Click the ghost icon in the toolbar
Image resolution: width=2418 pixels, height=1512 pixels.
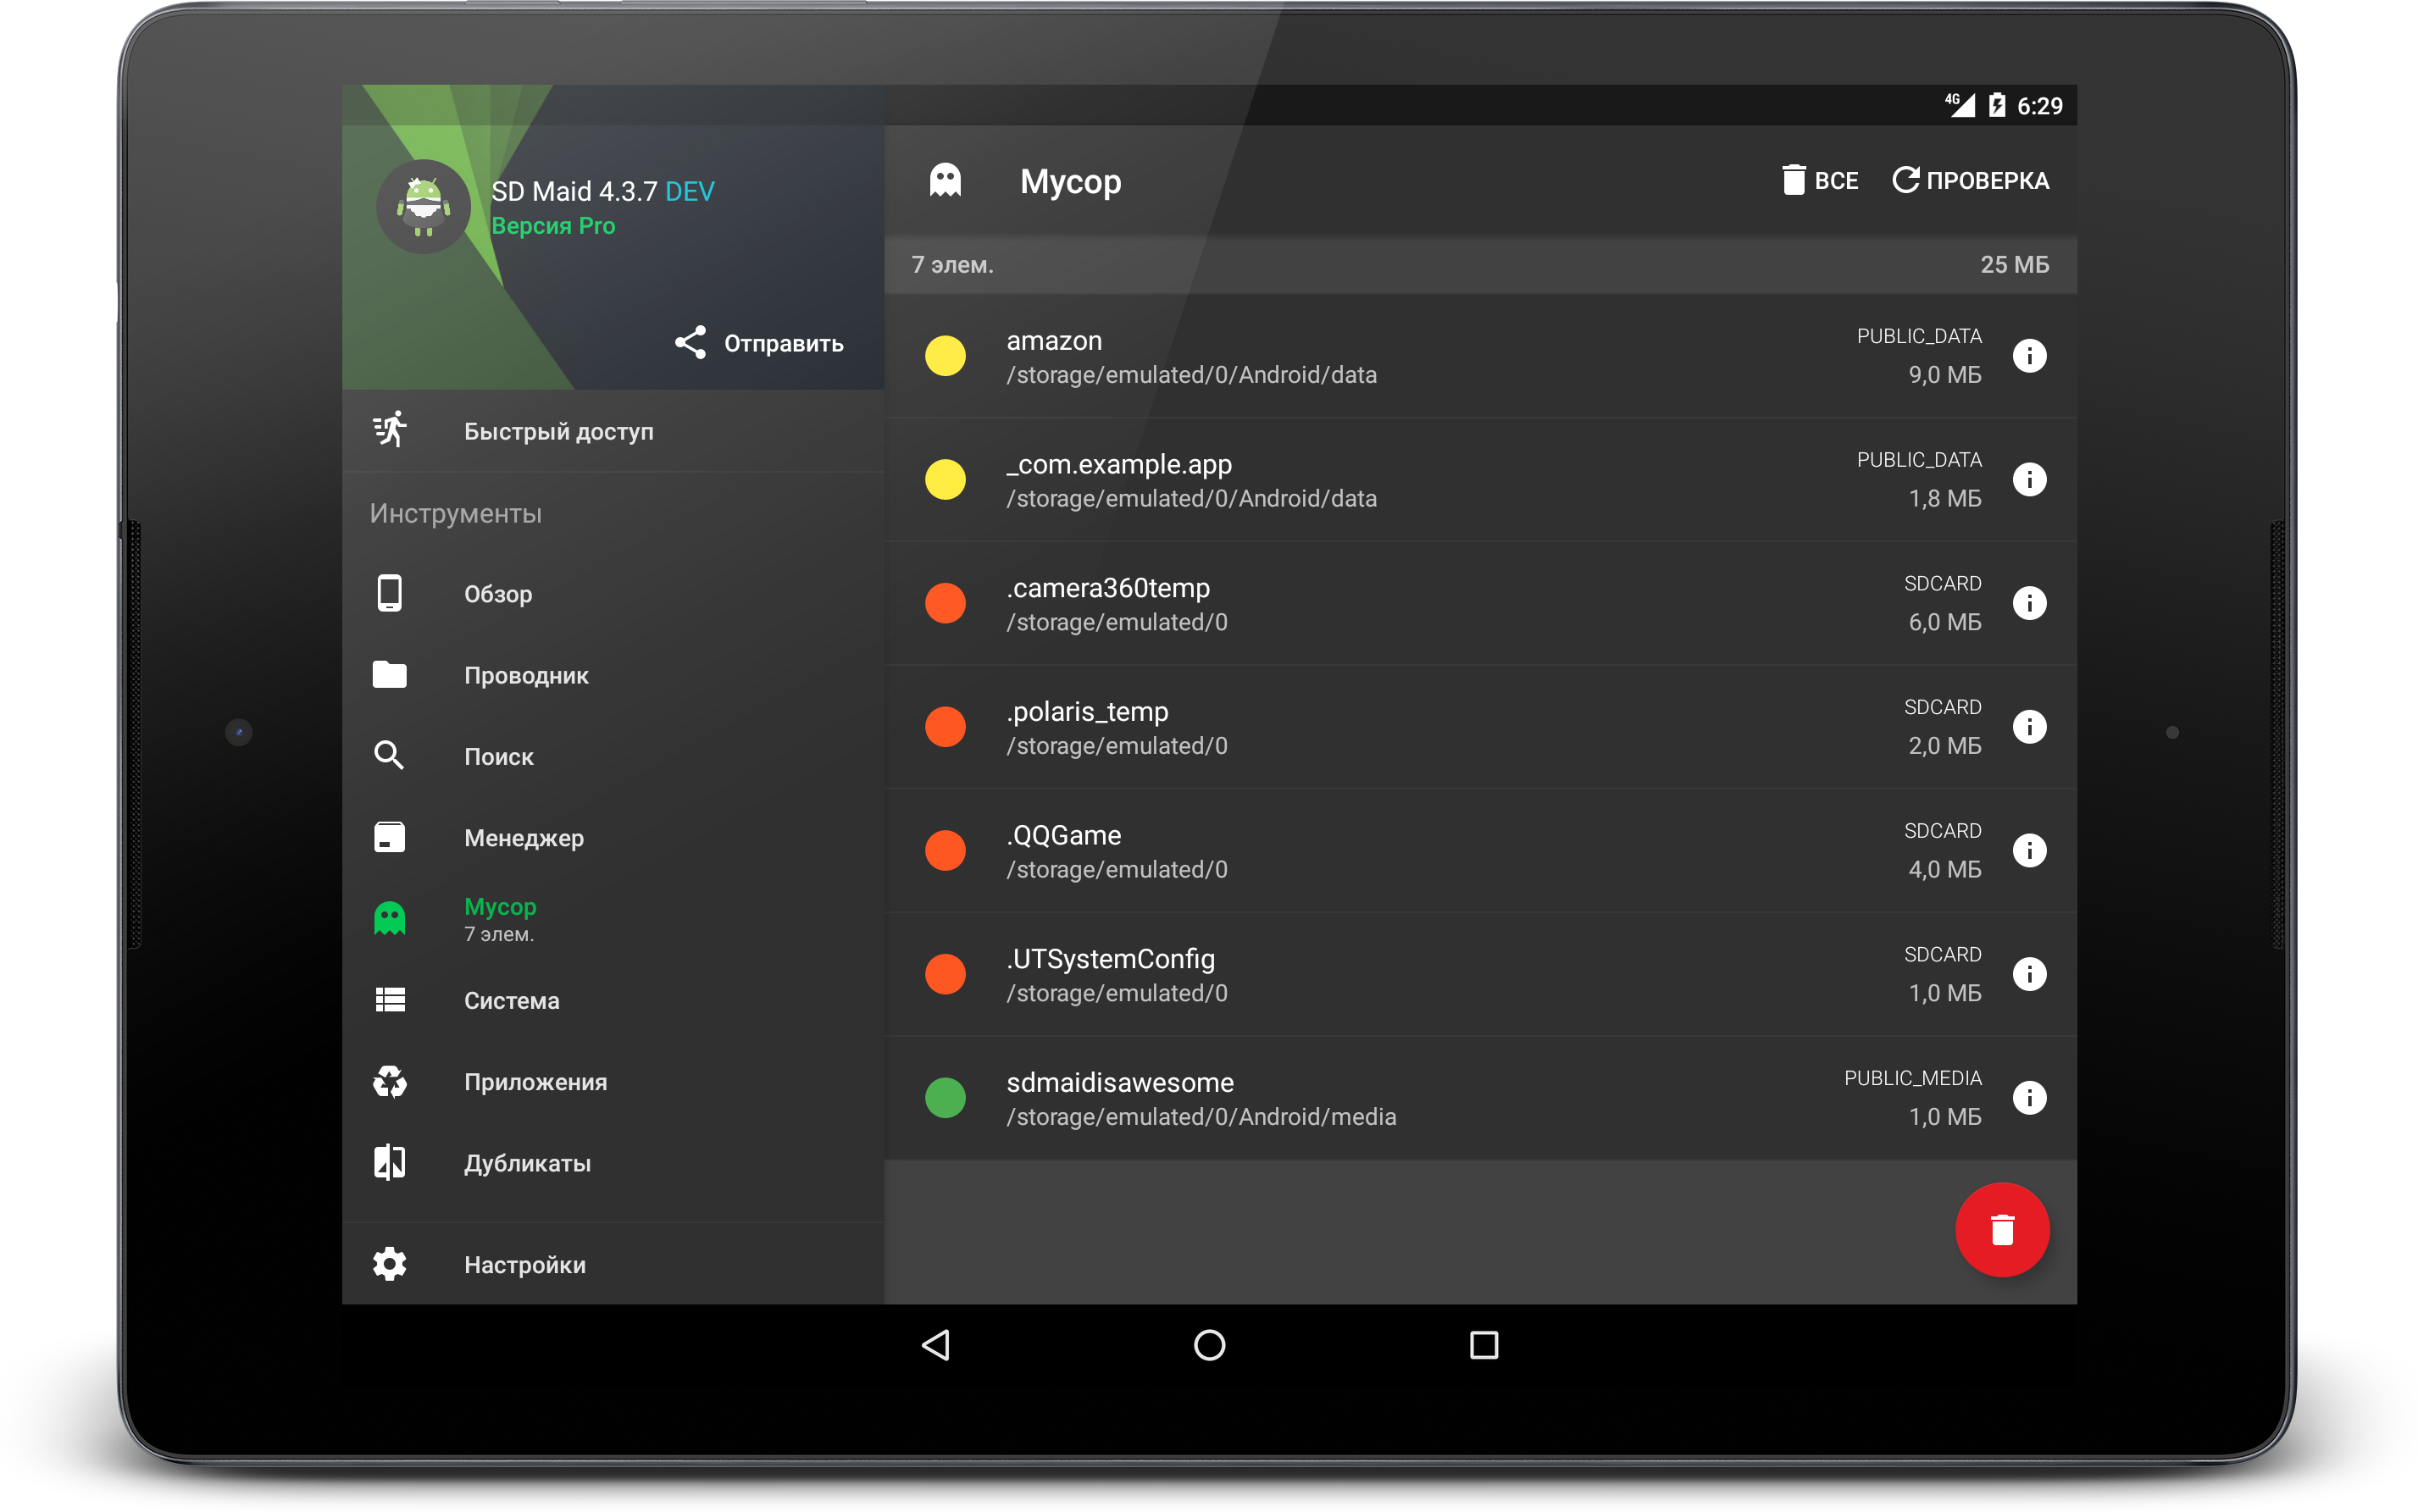[x=945, y=181]
